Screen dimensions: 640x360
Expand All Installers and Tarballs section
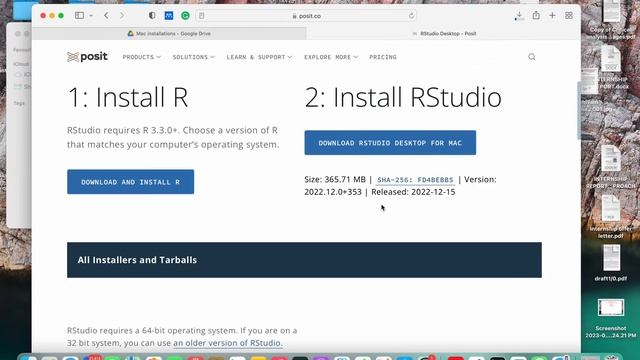304,260
